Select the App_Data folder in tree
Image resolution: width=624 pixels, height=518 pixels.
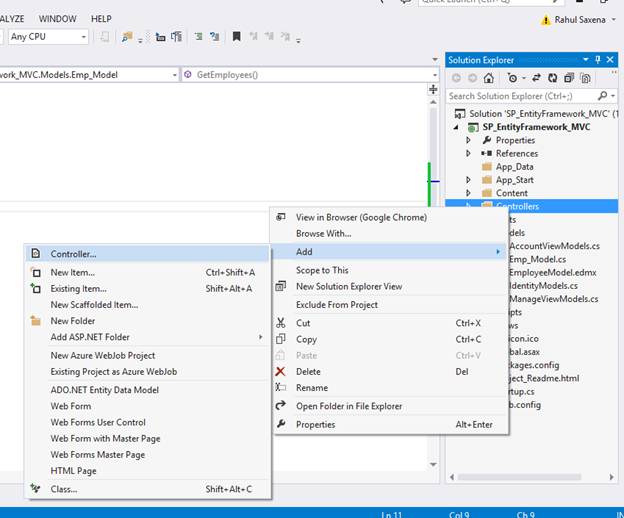(514, 167)
